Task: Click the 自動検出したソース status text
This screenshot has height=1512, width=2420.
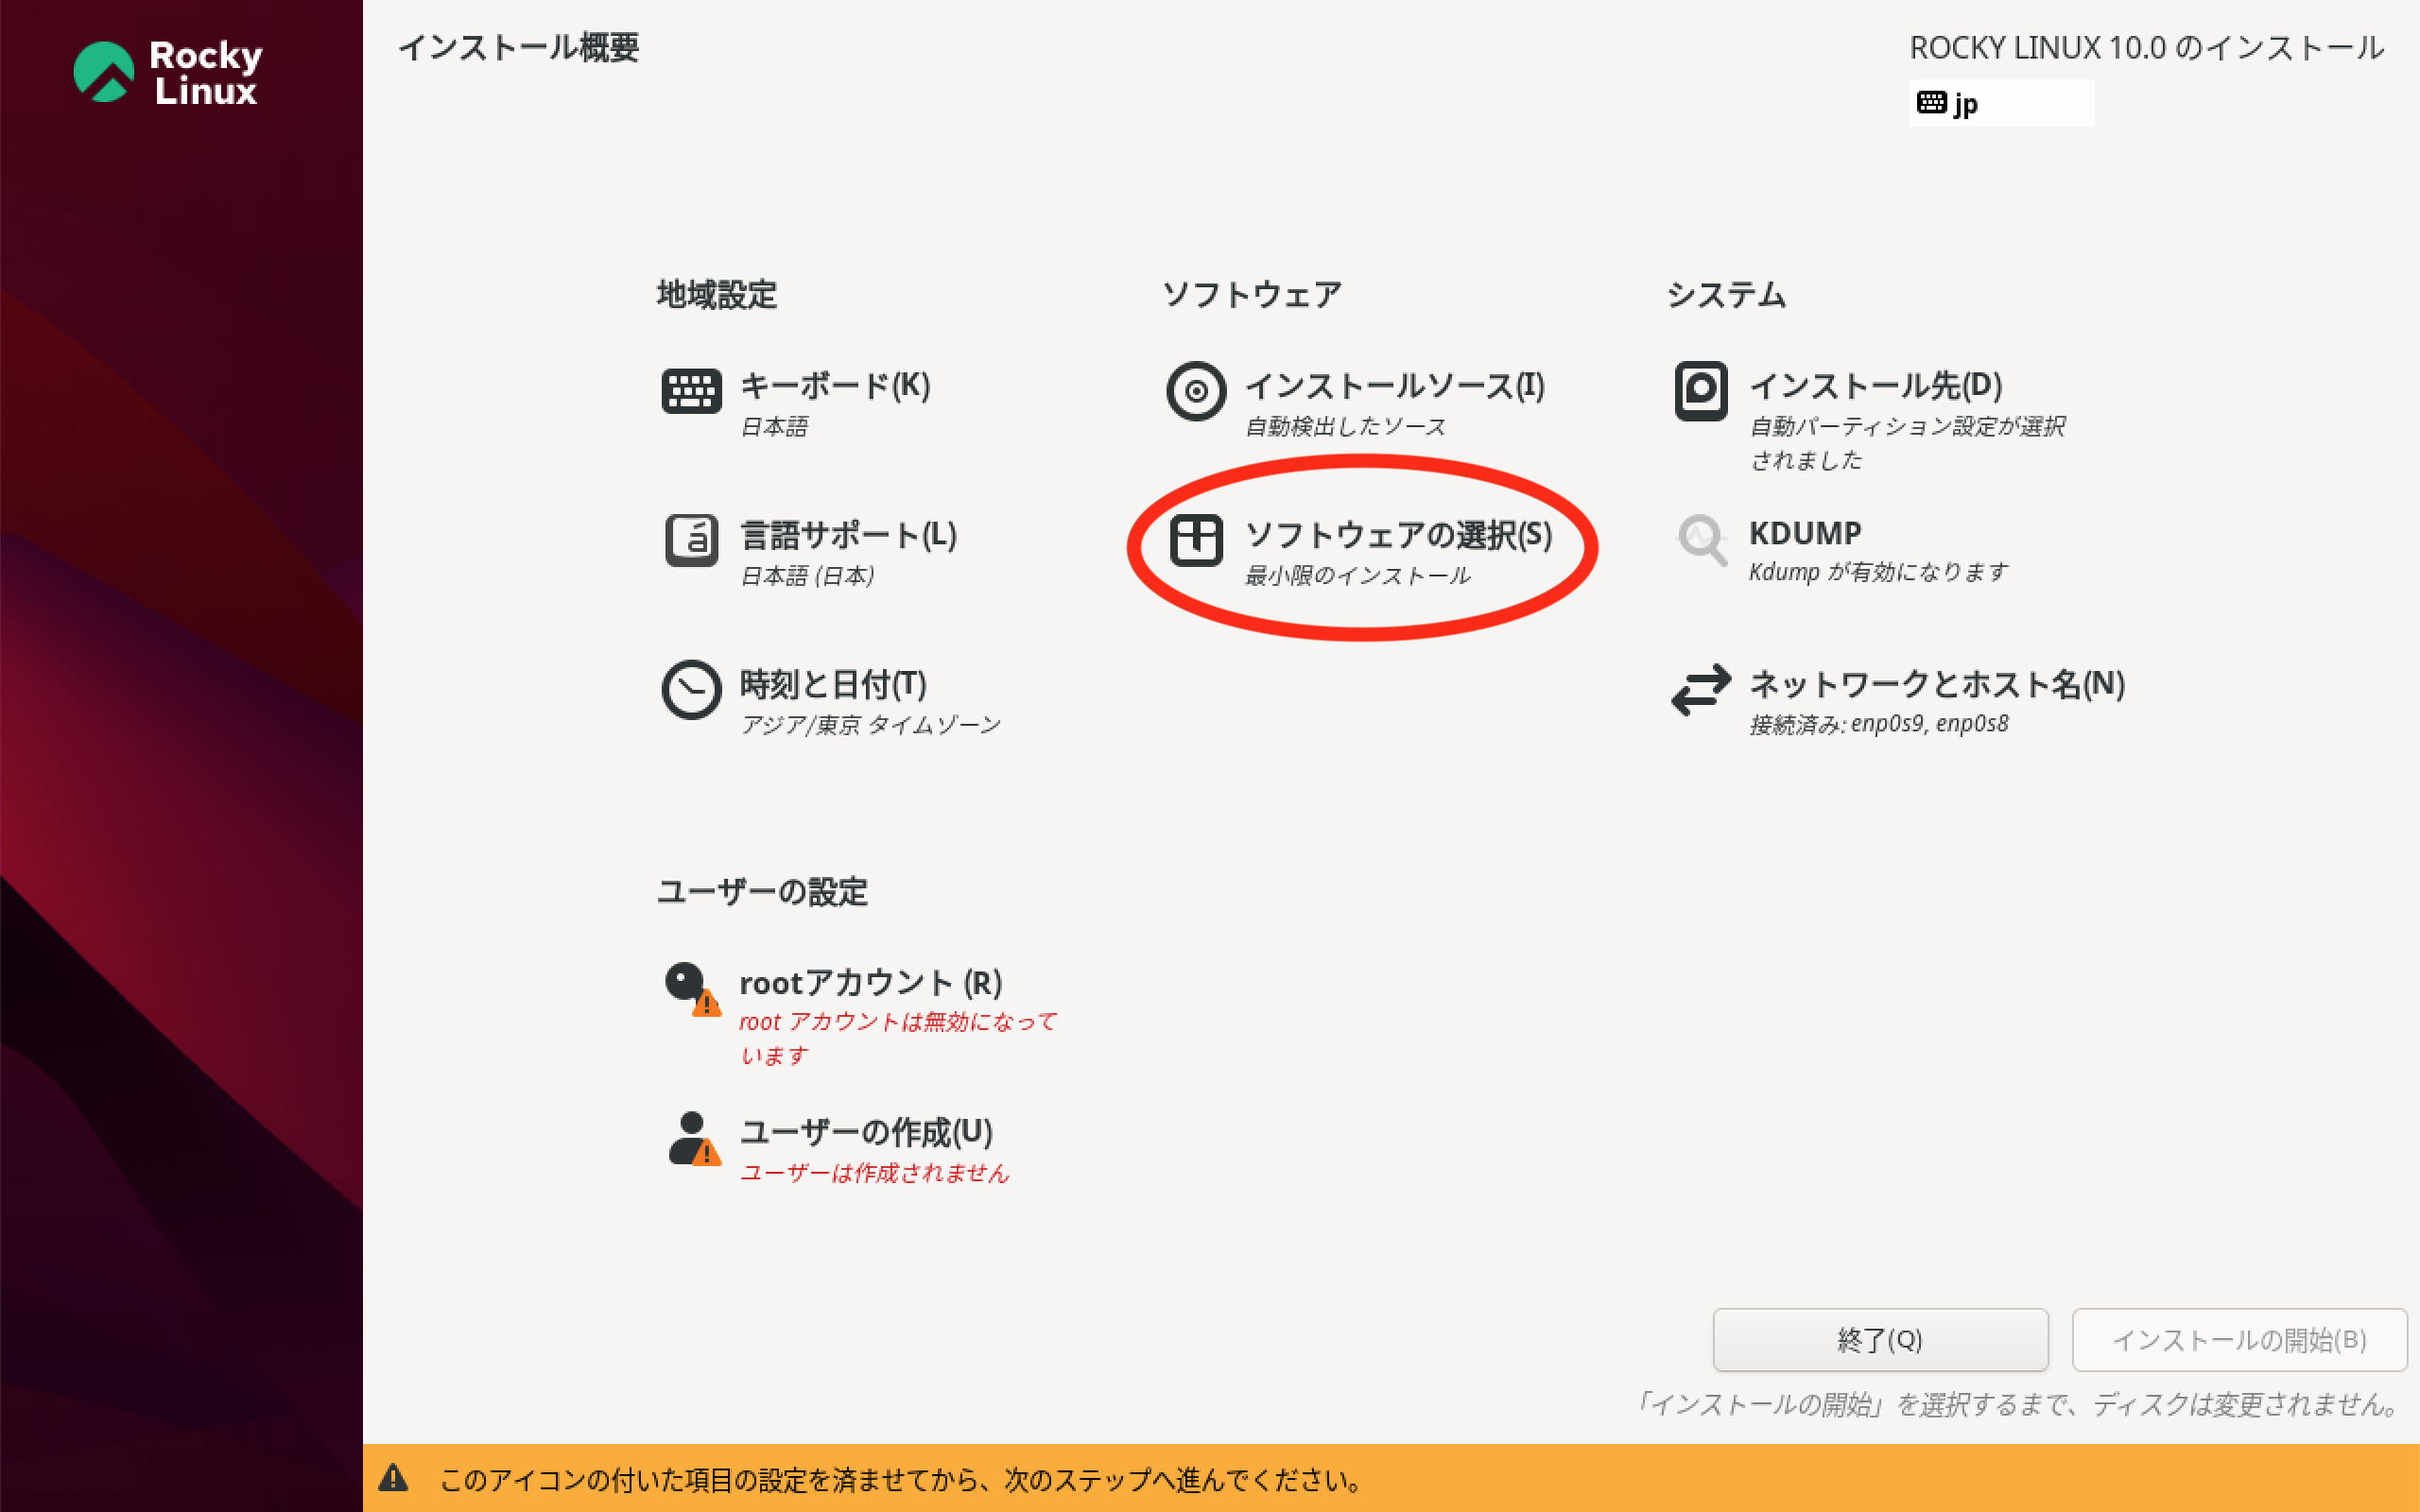Action: point(1345,426)
